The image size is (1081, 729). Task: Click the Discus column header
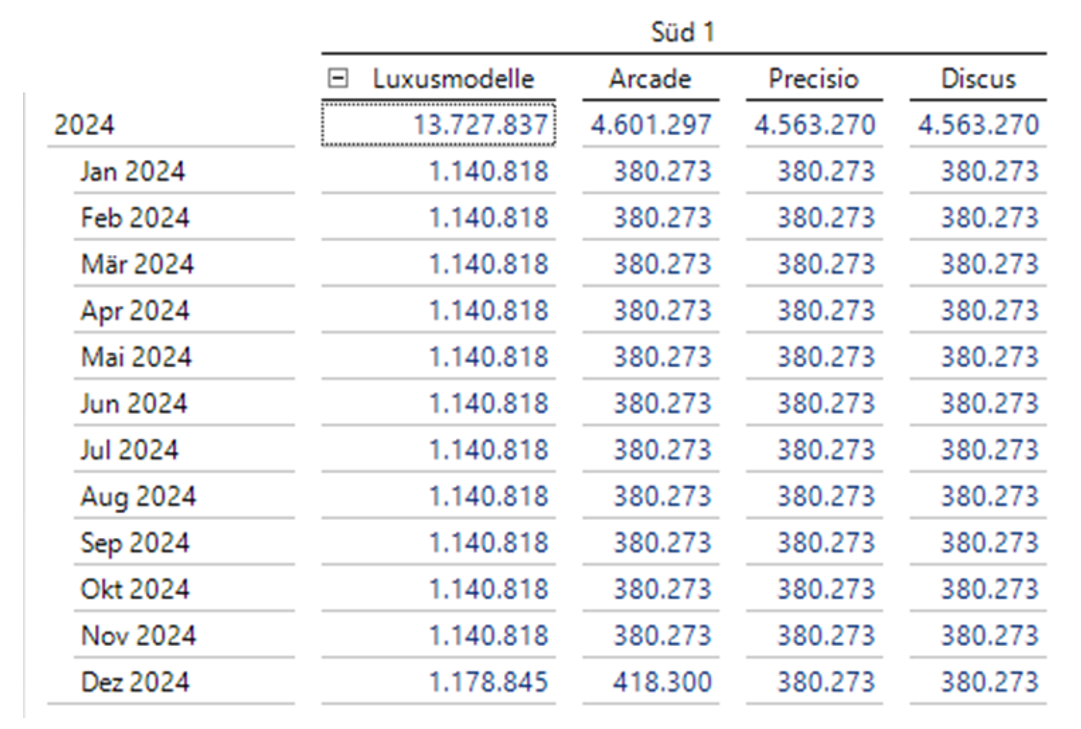click(977, 79)
